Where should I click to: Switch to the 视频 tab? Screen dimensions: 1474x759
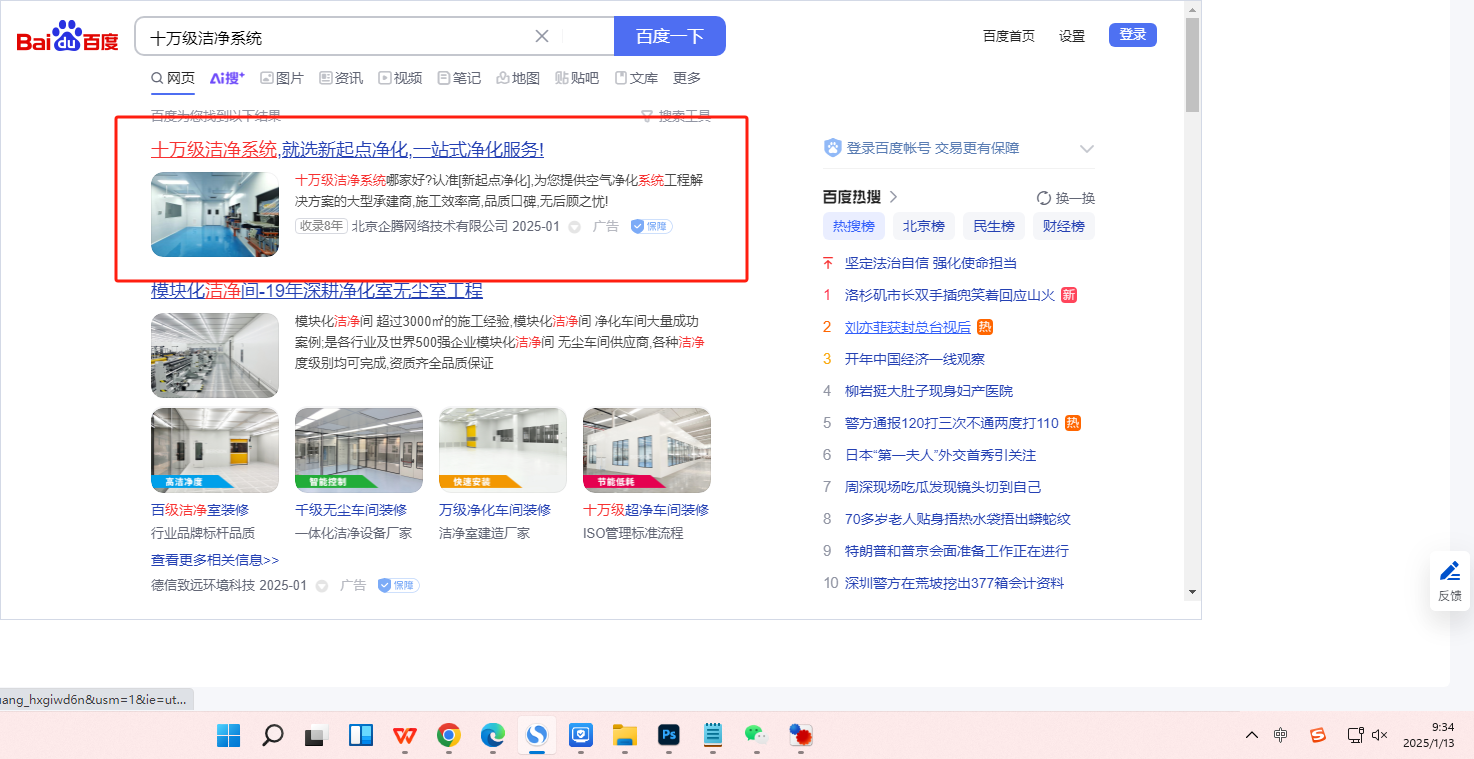click(x=400, y=78)
